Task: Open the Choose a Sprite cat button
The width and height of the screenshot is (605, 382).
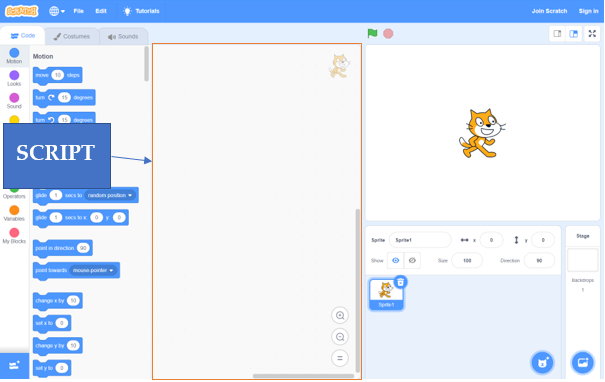Action: [542, 362]
